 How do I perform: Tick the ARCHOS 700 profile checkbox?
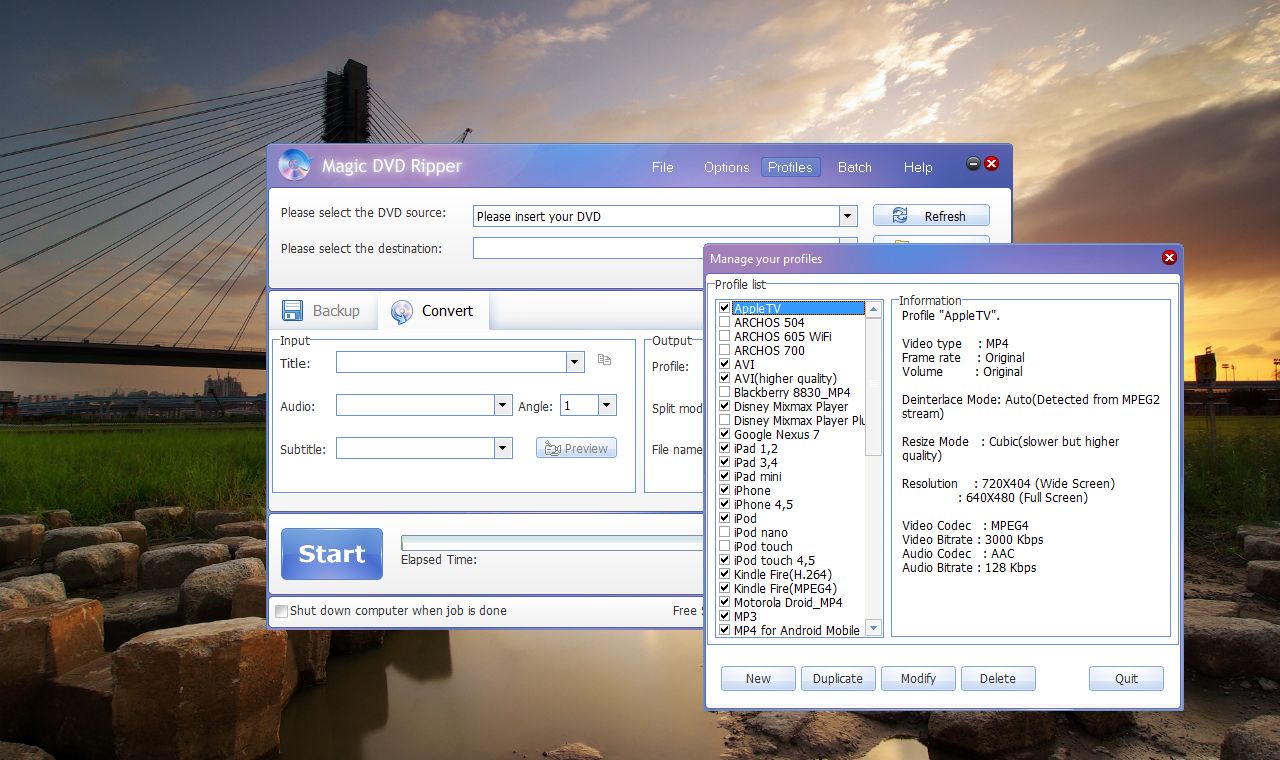(x=725, y=351)
